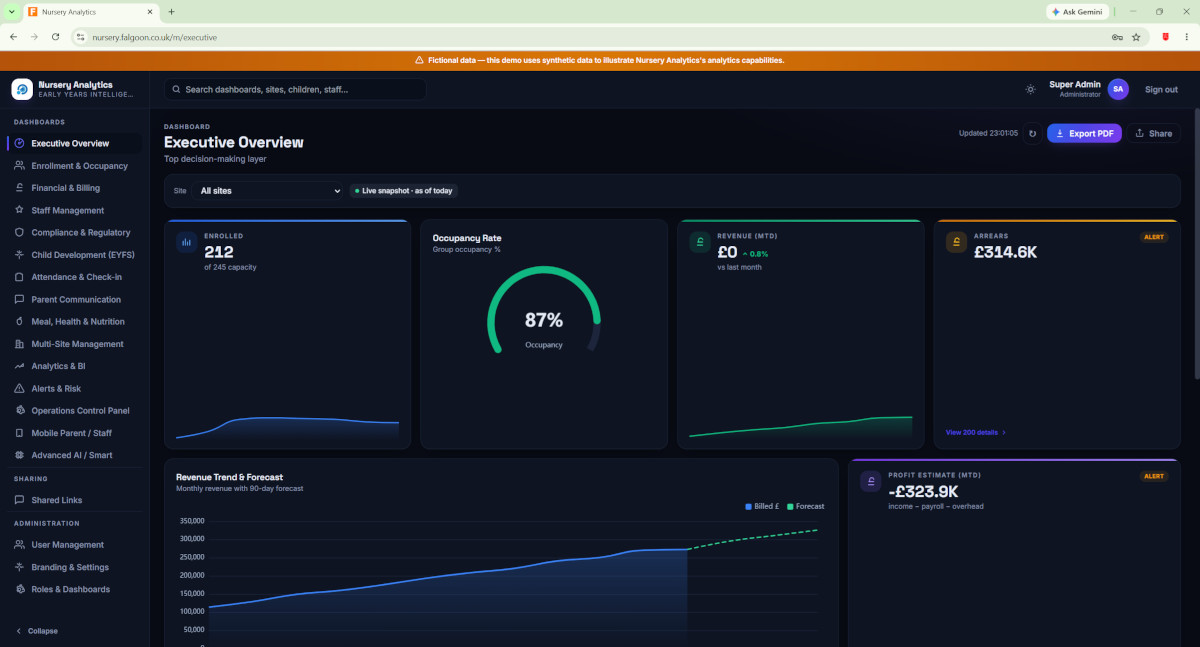Click the Enrollment & Occupancy people icon
The width and height of the screenshot is (1200, 647).
(x=20, y=166)
